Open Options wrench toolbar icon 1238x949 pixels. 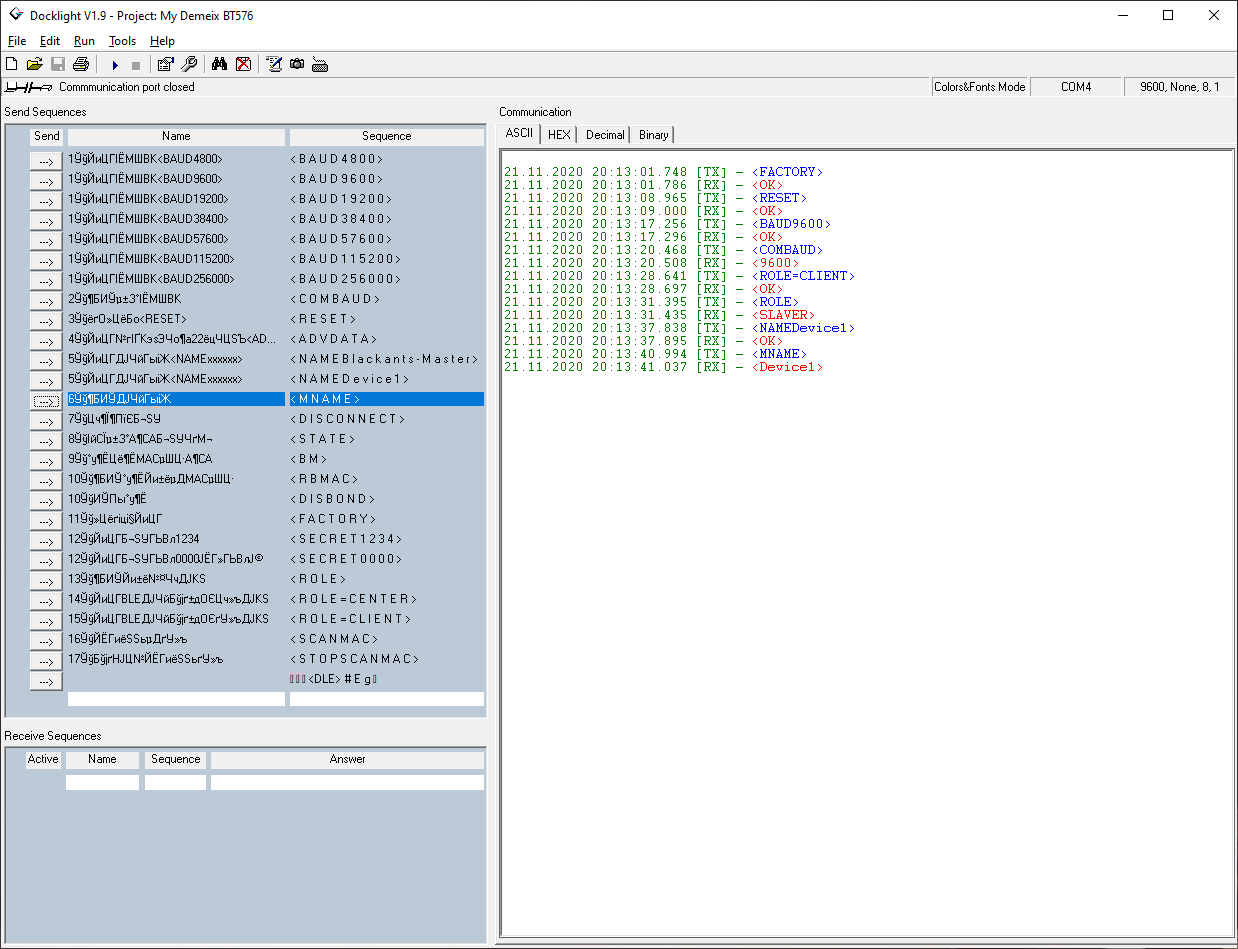[189, 64]
